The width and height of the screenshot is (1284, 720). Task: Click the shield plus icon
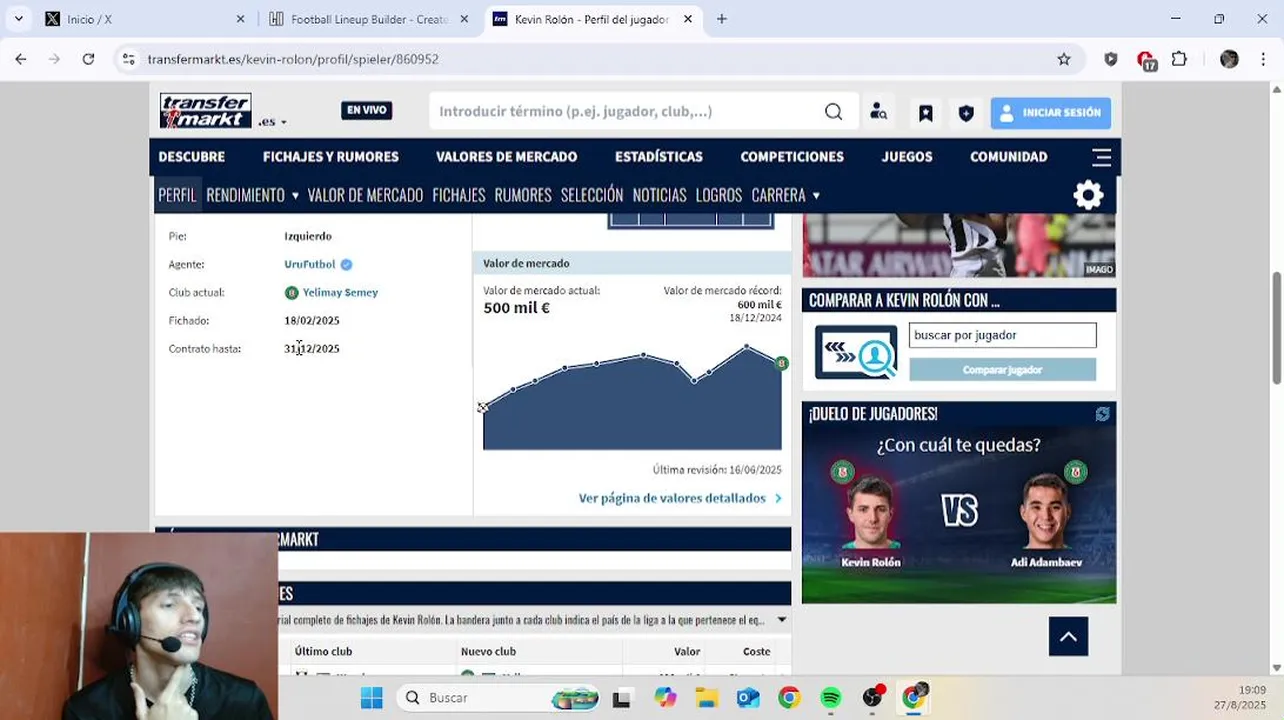[966, 113]
